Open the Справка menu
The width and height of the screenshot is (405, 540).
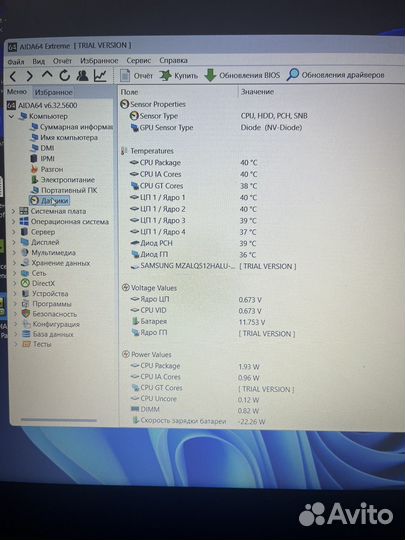(x=174, y=60)
